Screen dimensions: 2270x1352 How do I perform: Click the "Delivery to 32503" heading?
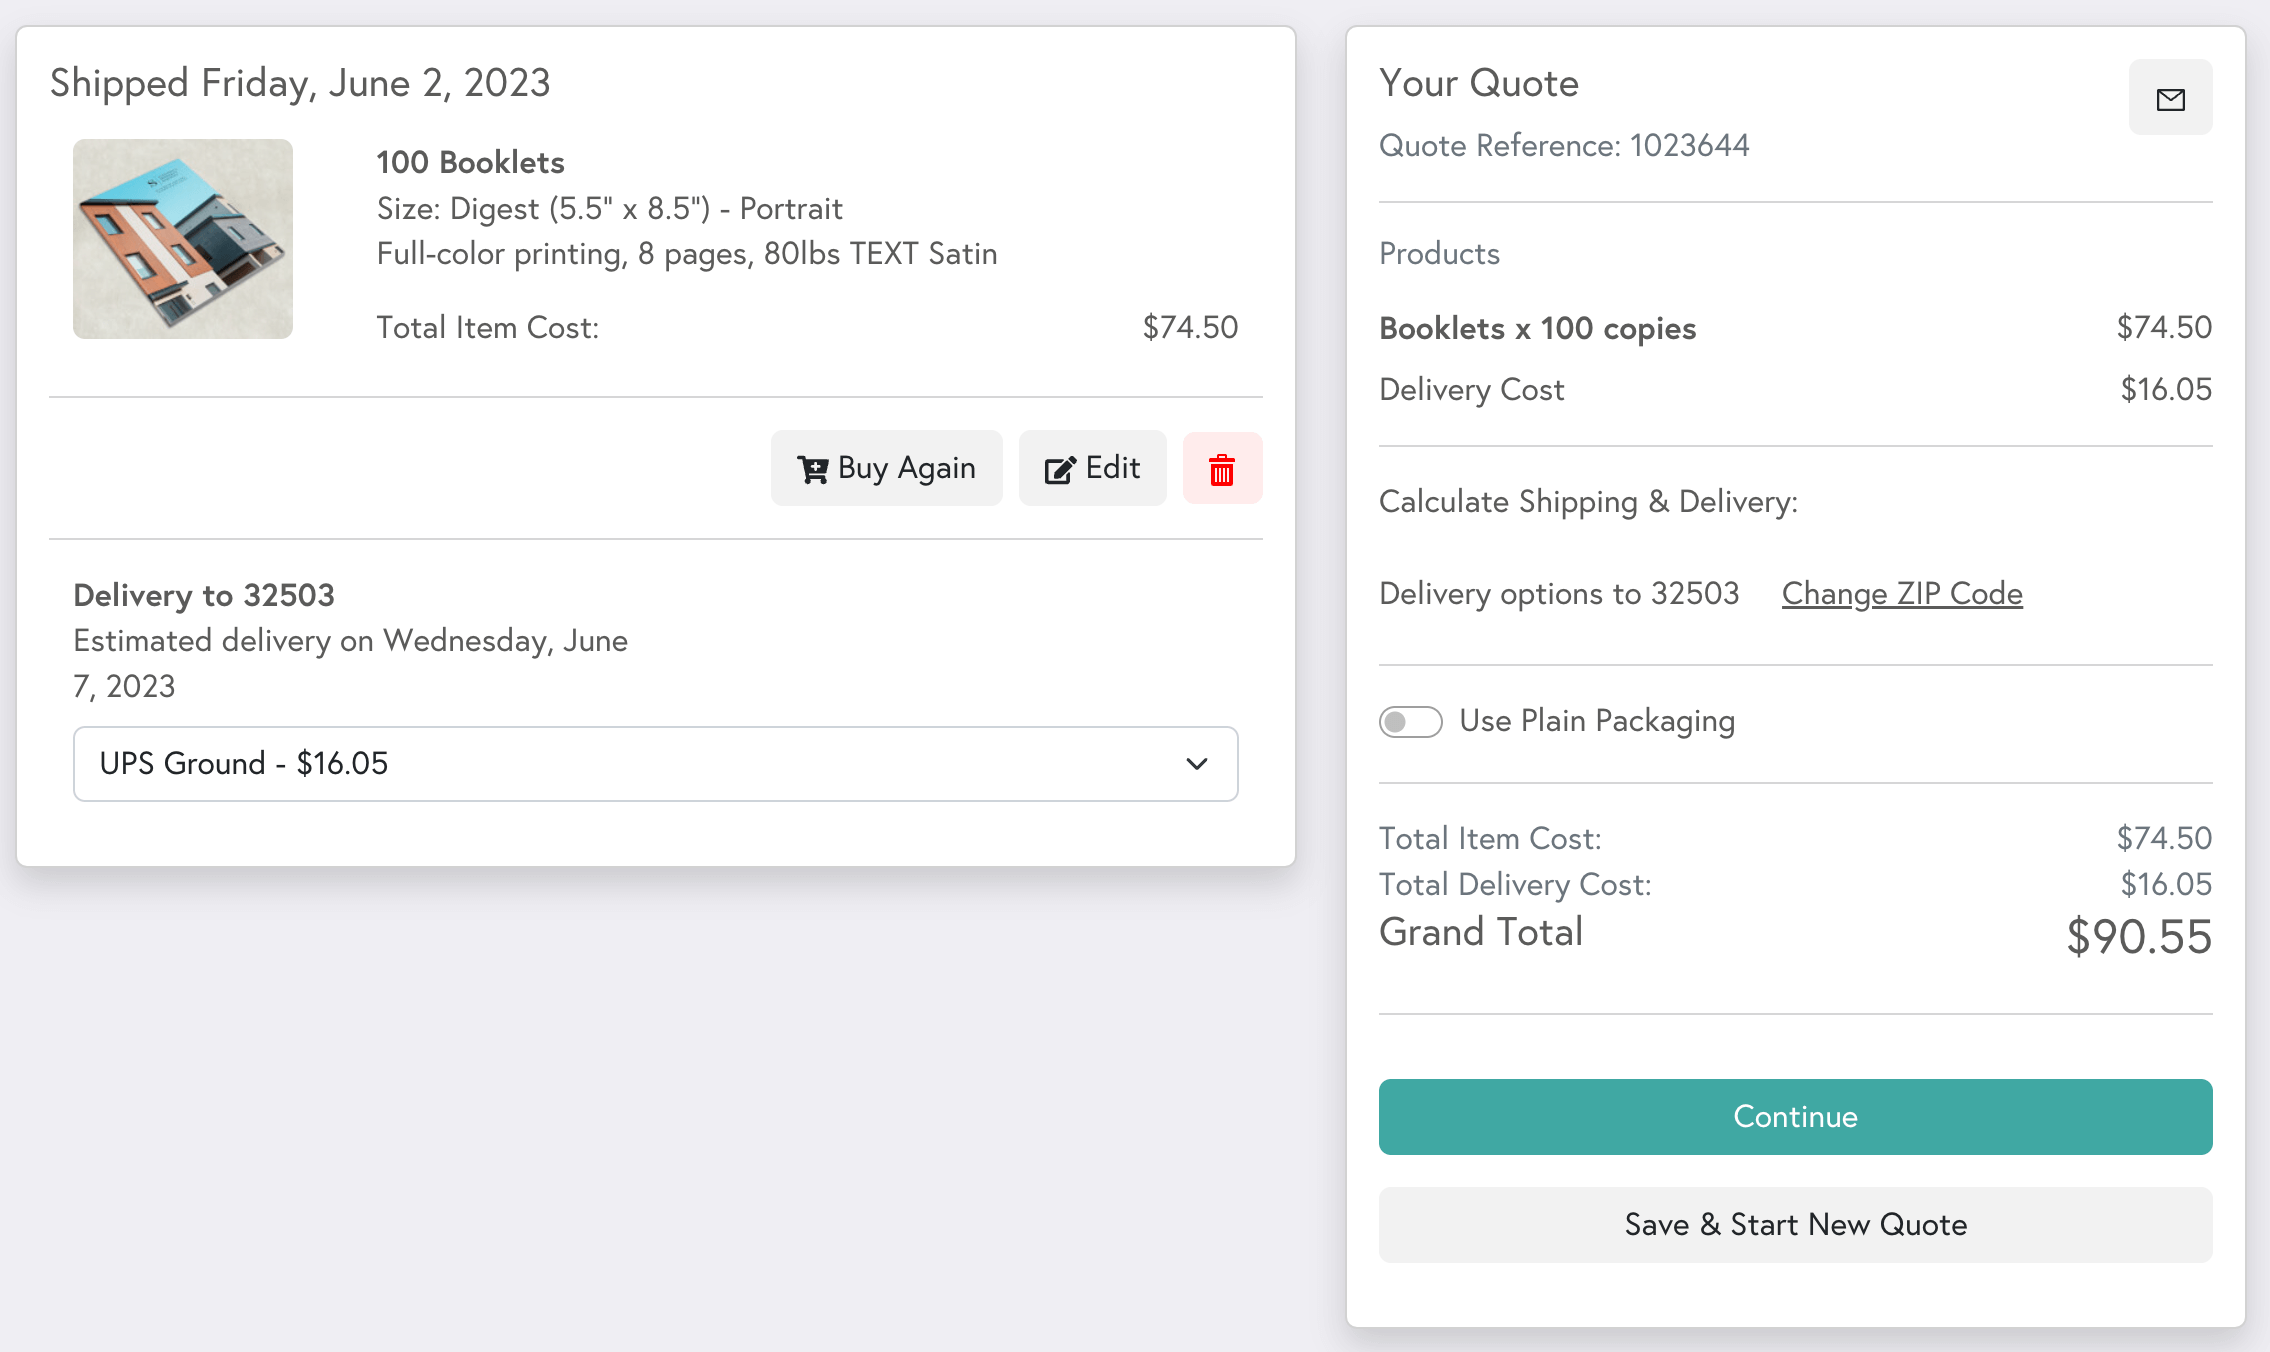tap(204, 595)
